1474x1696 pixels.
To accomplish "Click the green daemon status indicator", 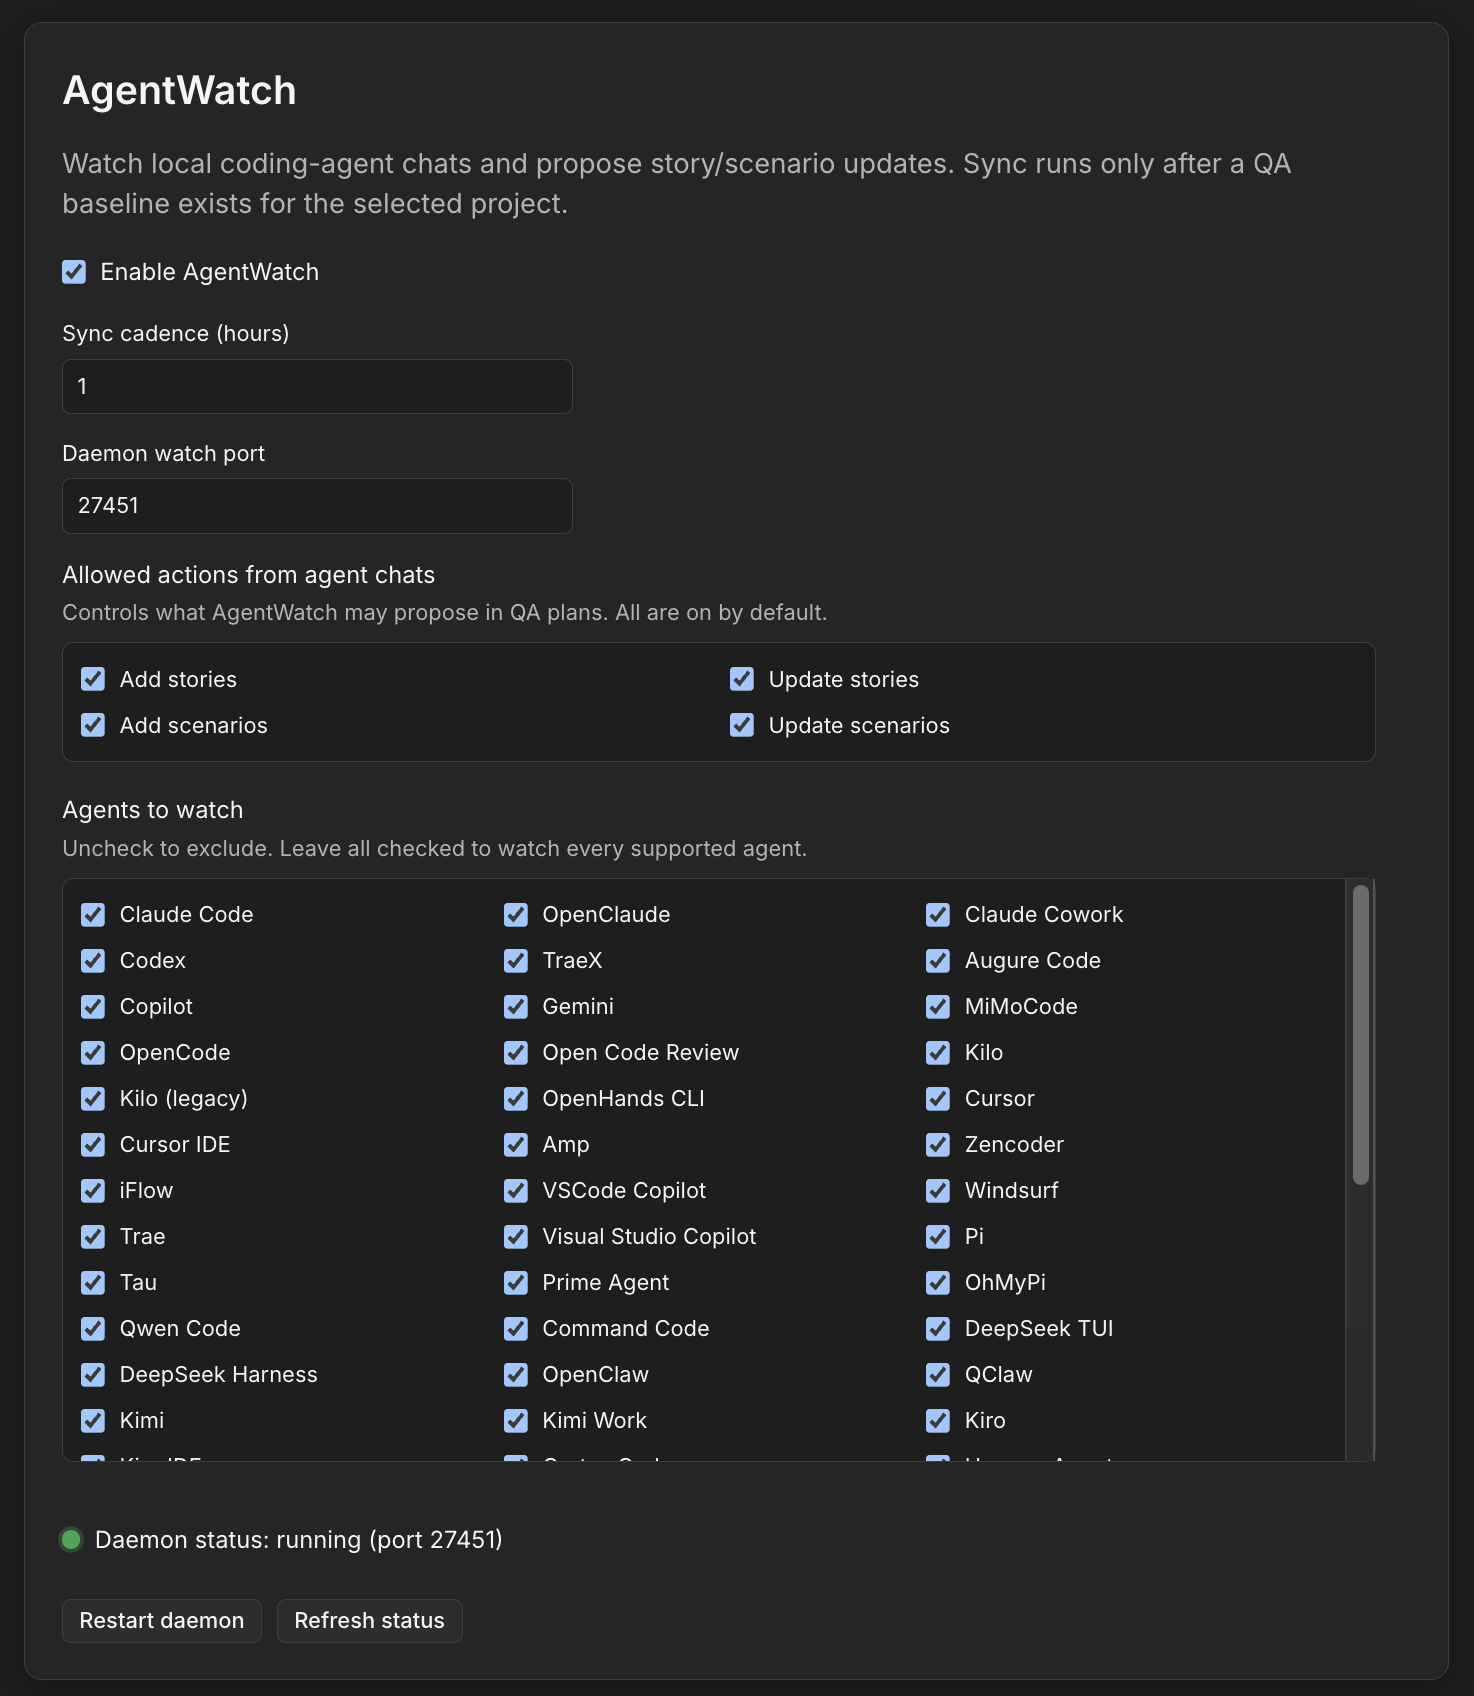I will point(71,1540).
